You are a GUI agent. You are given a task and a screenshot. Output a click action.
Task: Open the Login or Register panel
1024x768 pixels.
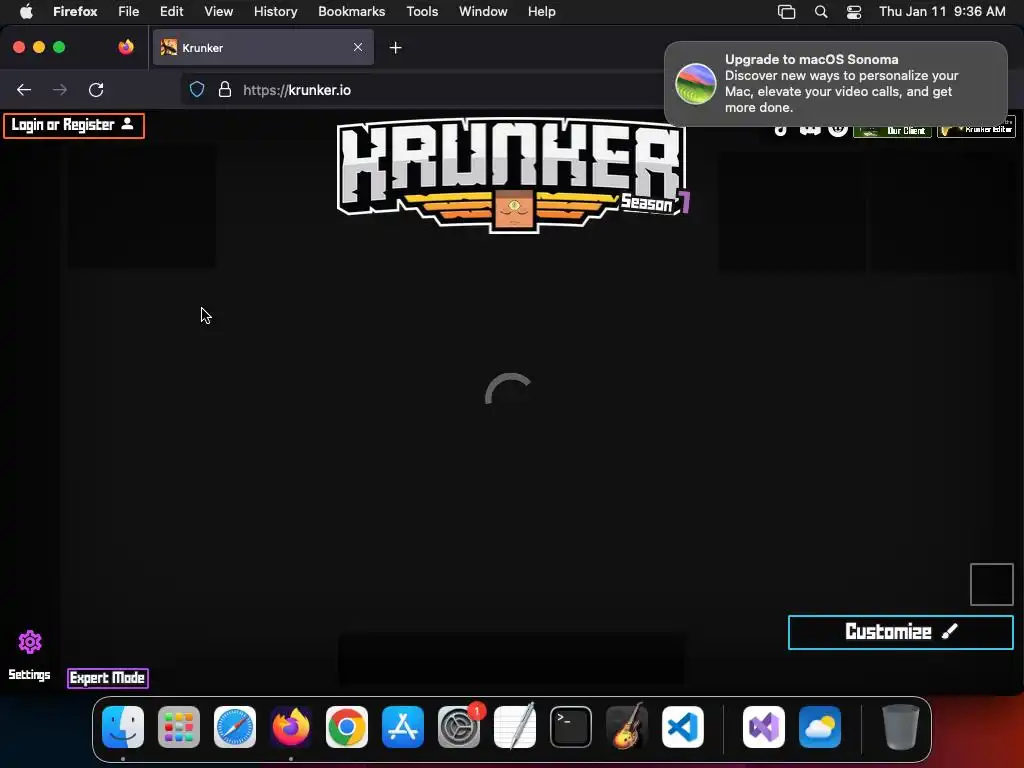coord(74,125)
